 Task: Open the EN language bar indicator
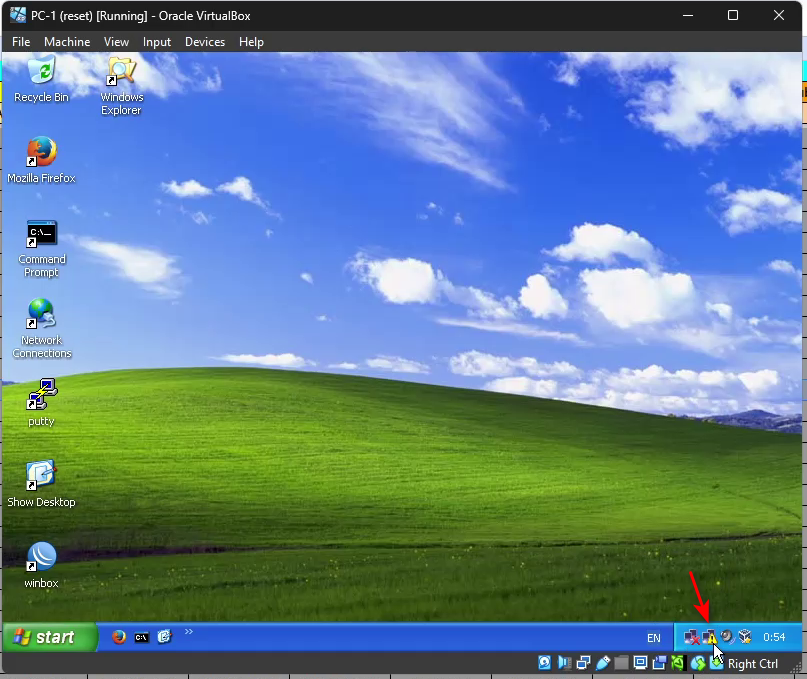(653, 637)
